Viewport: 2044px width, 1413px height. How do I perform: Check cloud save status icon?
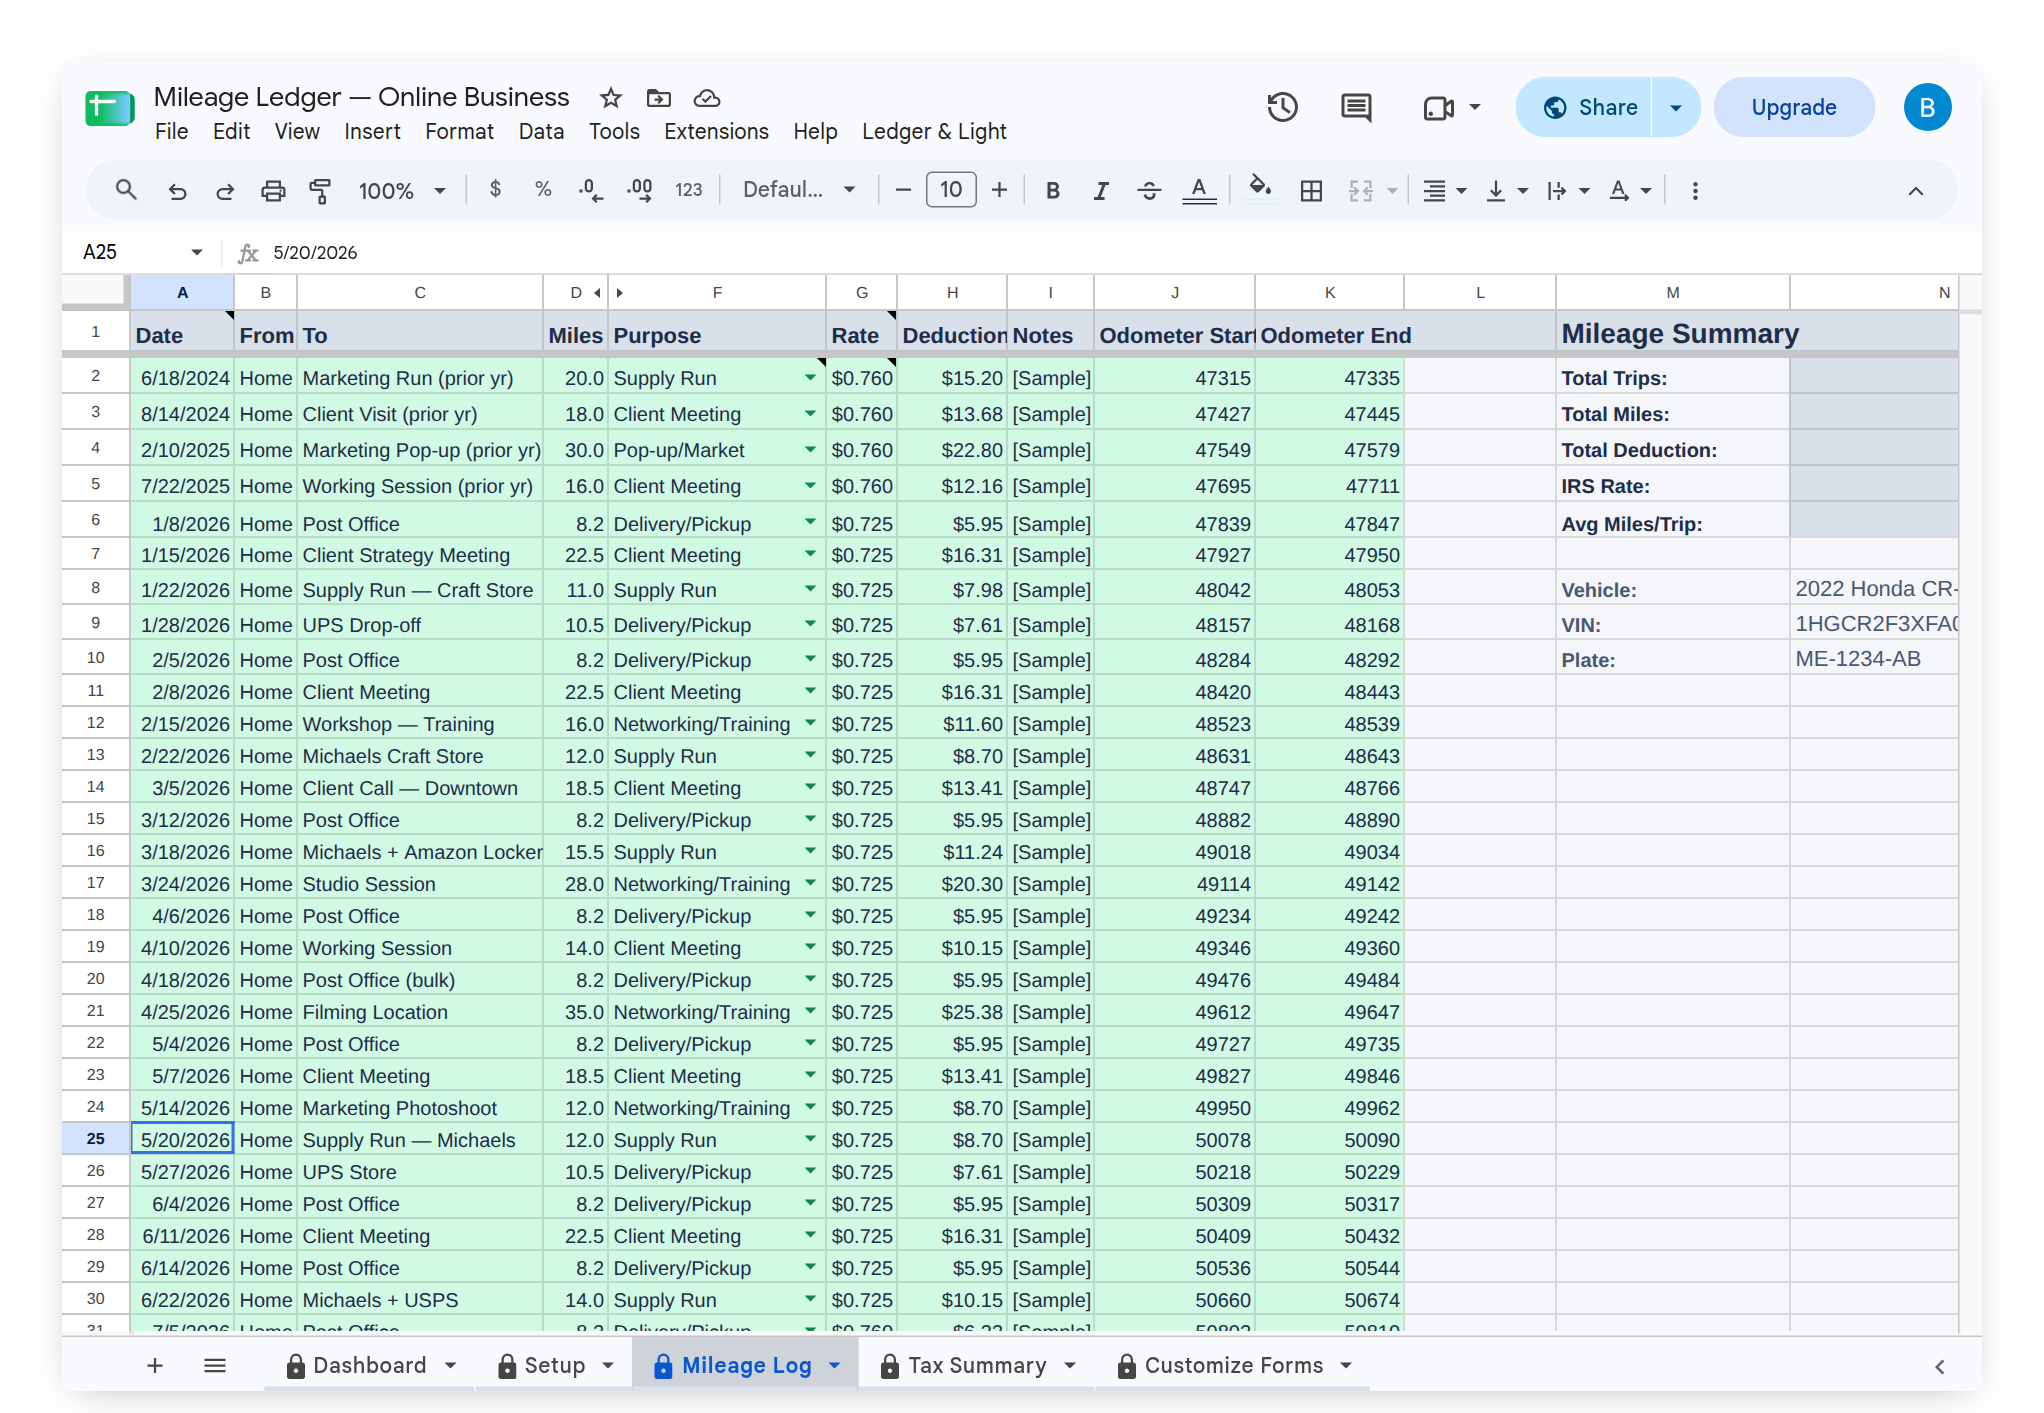[x=707, y=97]
